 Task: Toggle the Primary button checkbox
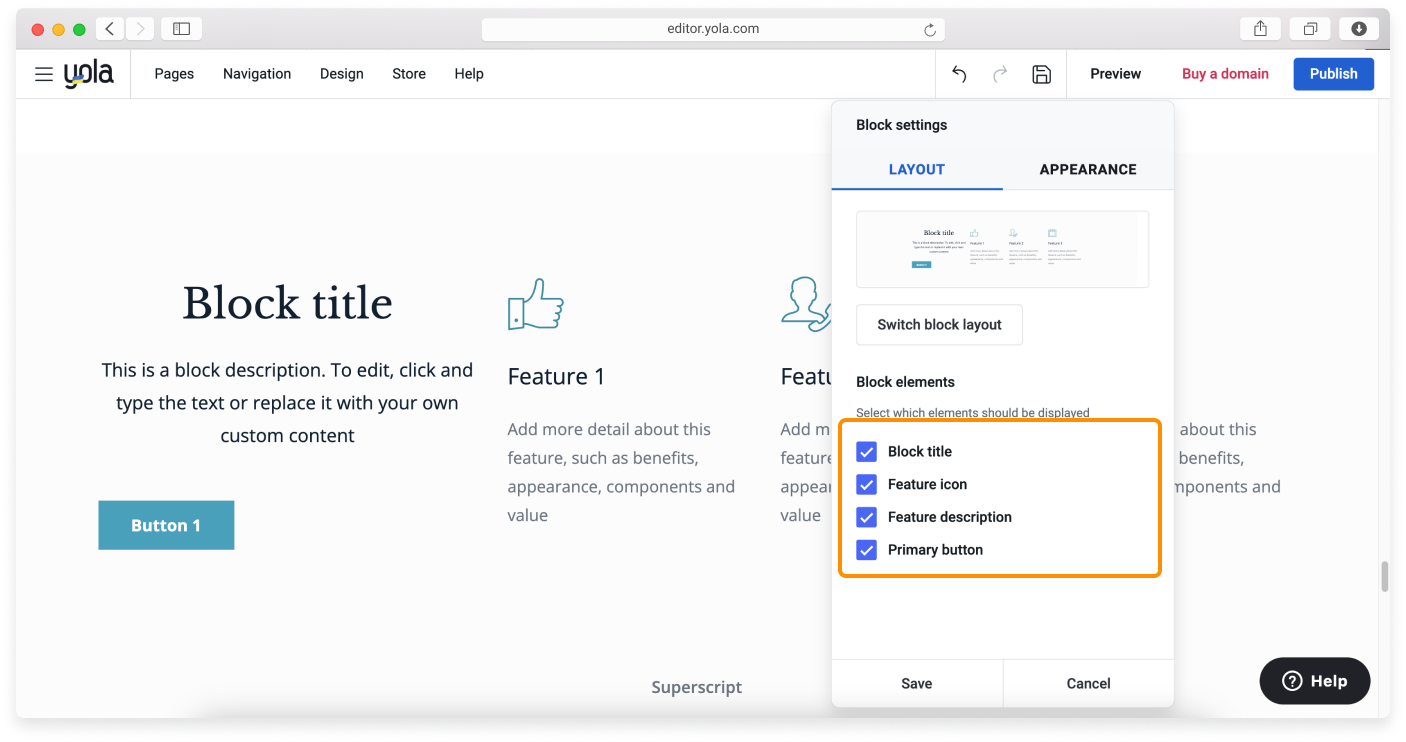click(x=867, y=550)
